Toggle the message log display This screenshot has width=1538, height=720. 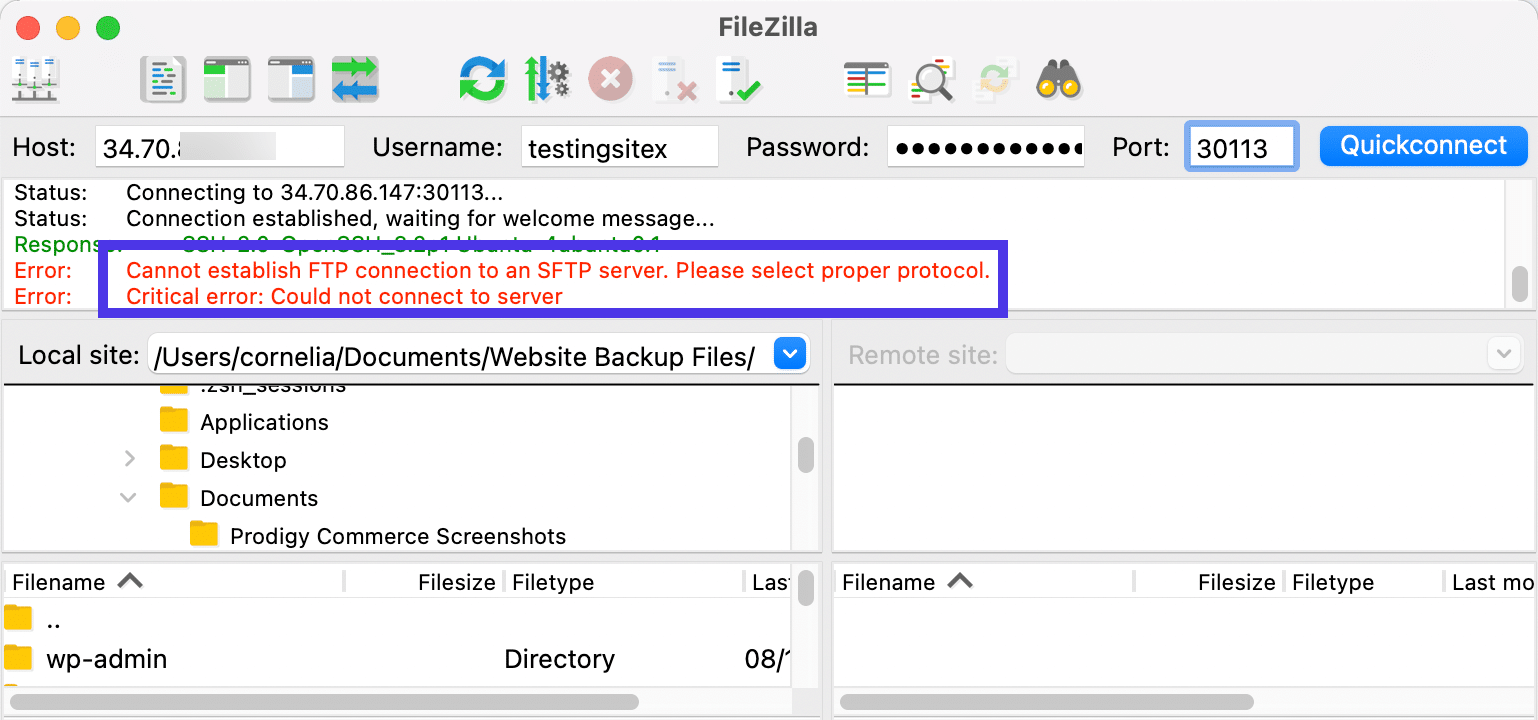163,80
